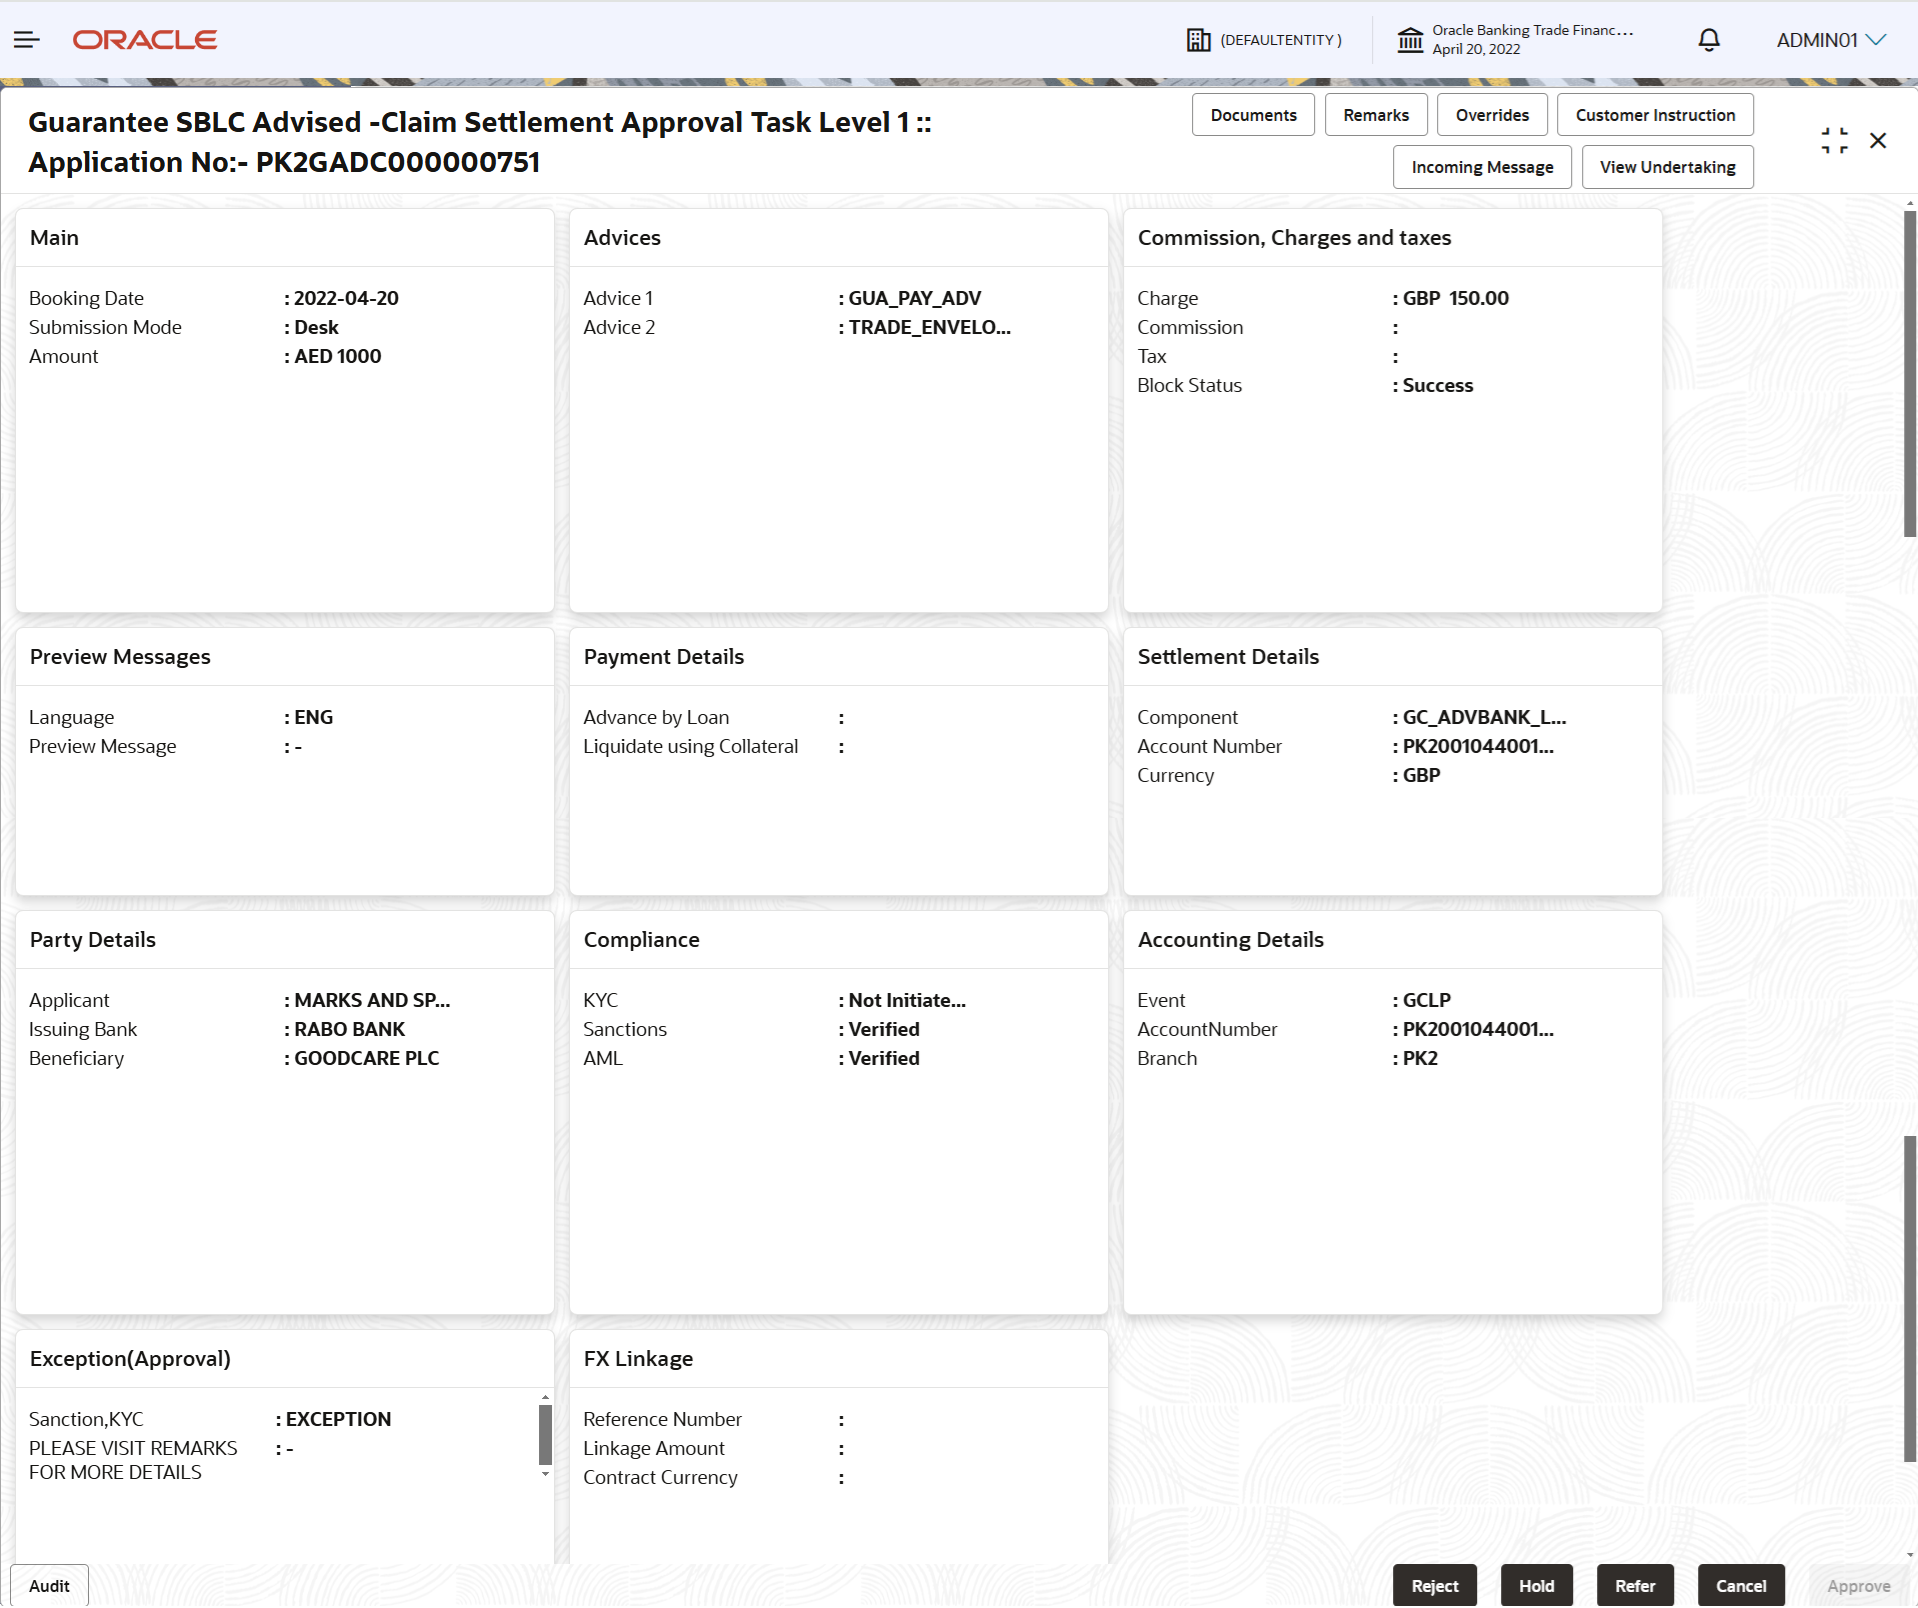
Task: Open the Documents panel
Action: 1253,114
